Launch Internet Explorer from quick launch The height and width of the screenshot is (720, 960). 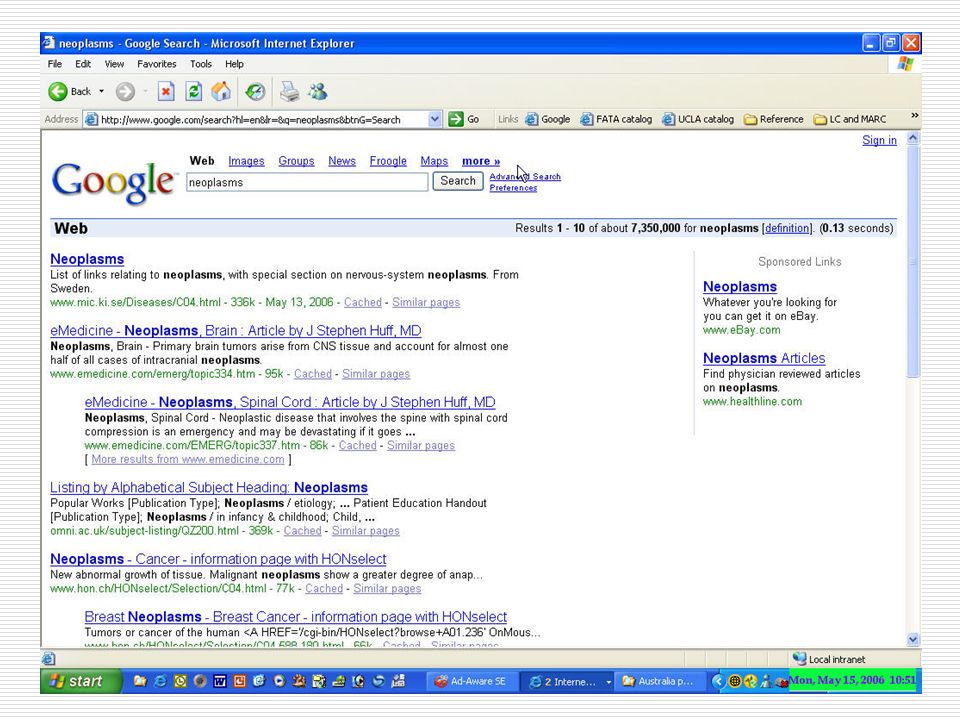point(160,681)
